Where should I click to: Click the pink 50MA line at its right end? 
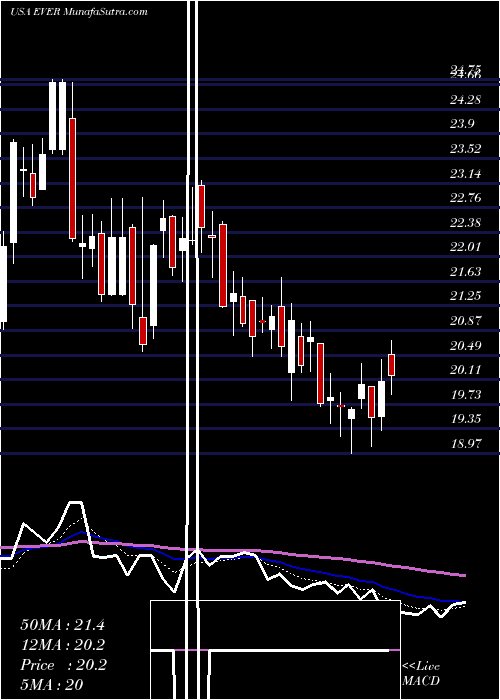pyautogui.click(x=462, y=575)
